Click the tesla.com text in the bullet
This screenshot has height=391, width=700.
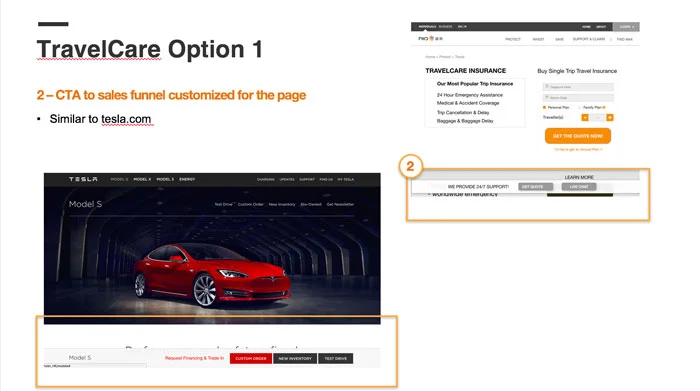(x=126, y=119)
